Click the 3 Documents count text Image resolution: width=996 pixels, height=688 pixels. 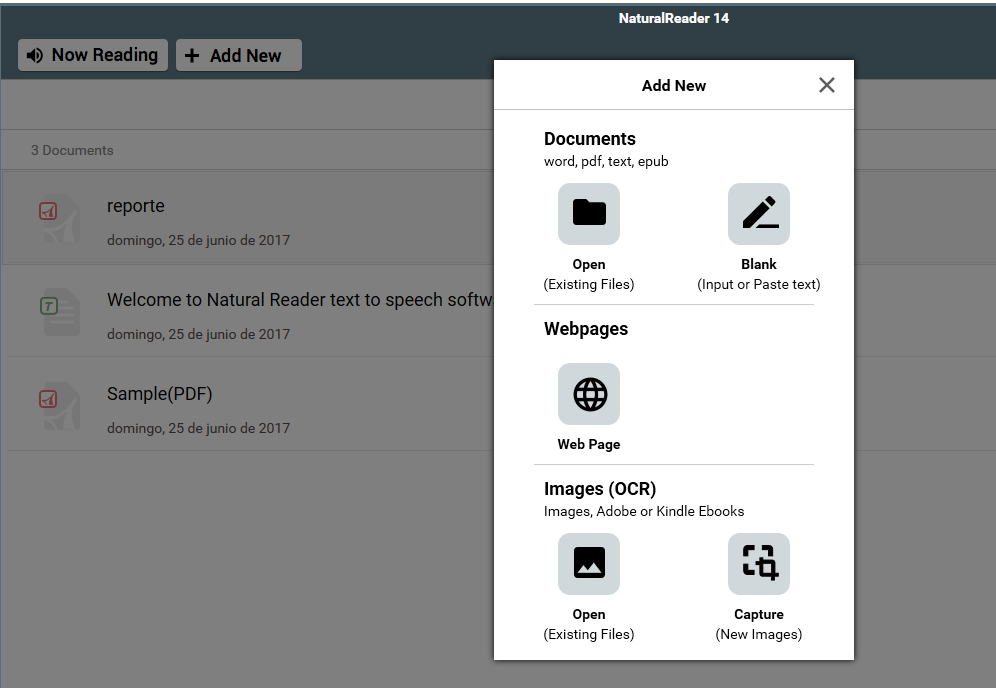tap(72, 151)
